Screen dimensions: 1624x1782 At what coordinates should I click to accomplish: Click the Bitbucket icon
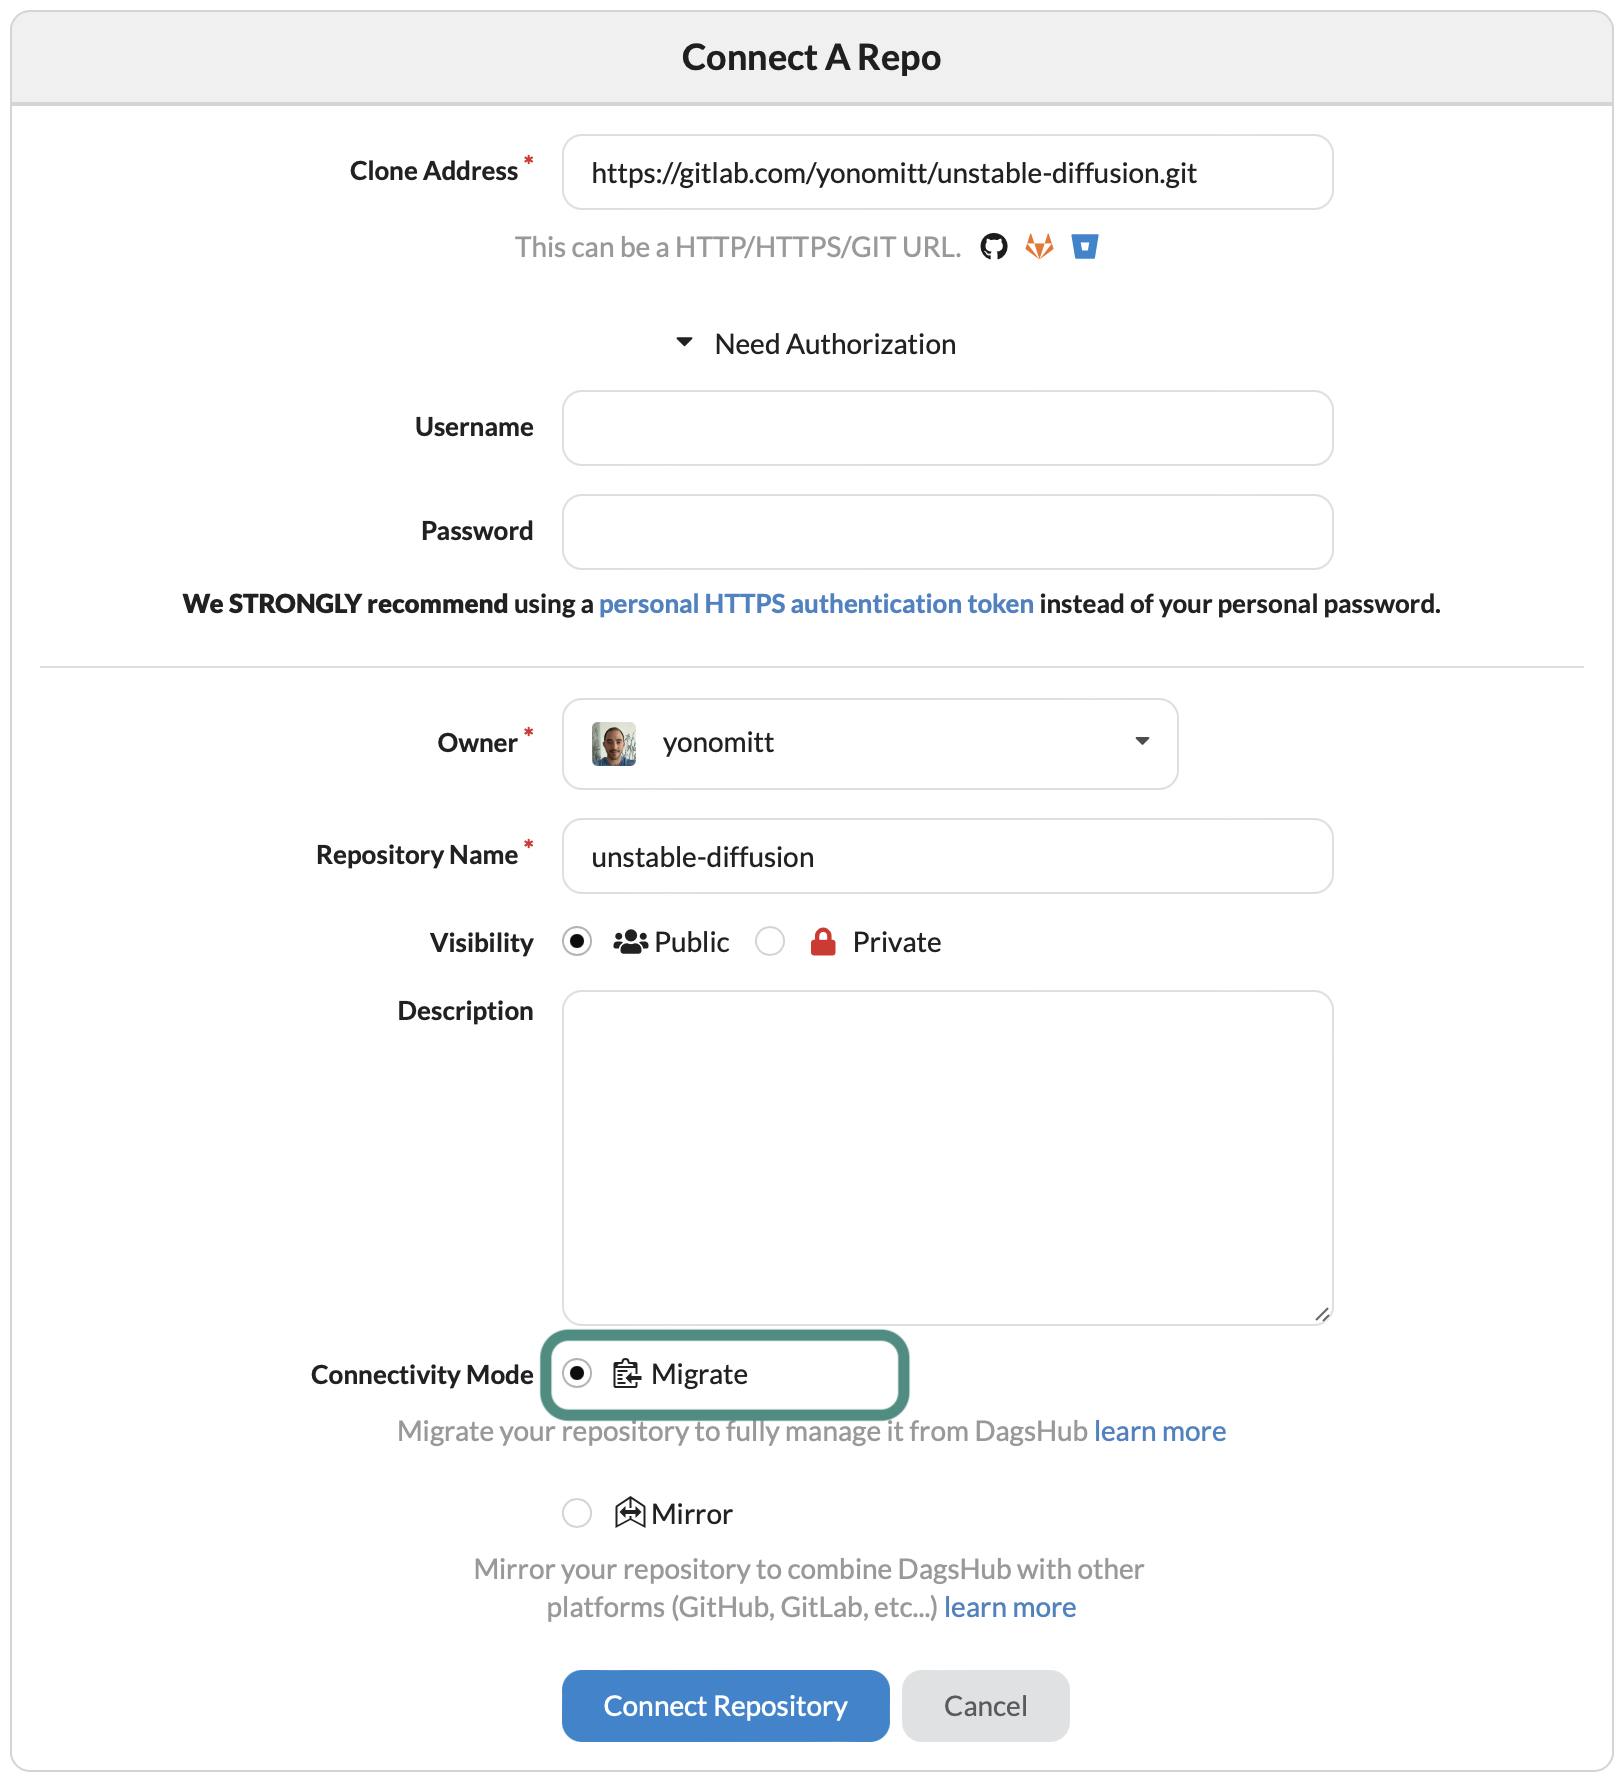1085,246
